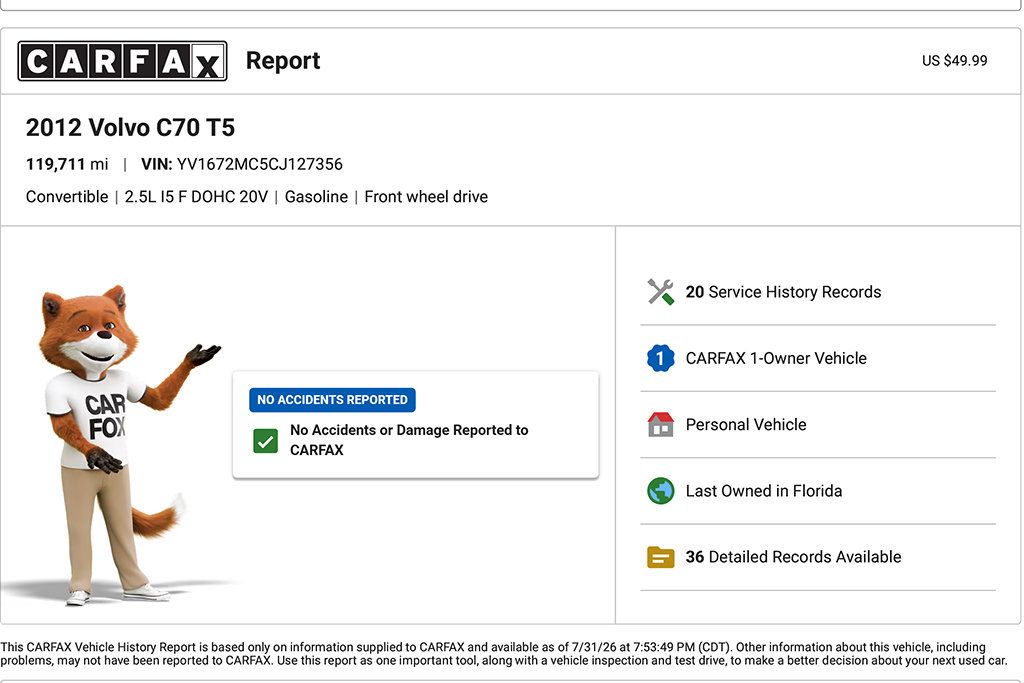
Task: Select CARFAX 1-Owner Vehicle row
Action: click(x=818, y=358)
